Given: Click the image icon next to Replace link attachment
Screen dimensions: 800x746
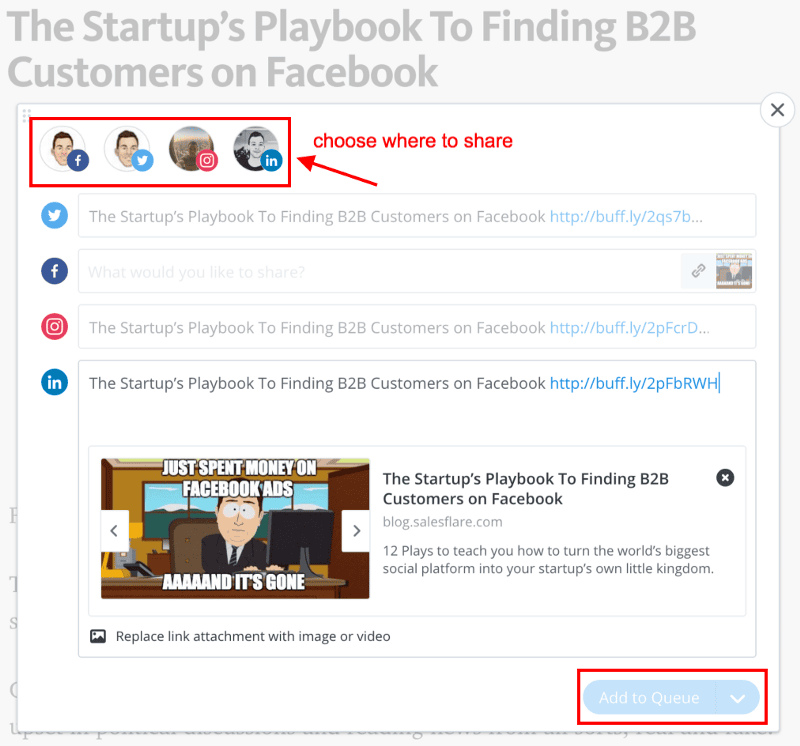Looking at the screenshot, I should (98, 636).
